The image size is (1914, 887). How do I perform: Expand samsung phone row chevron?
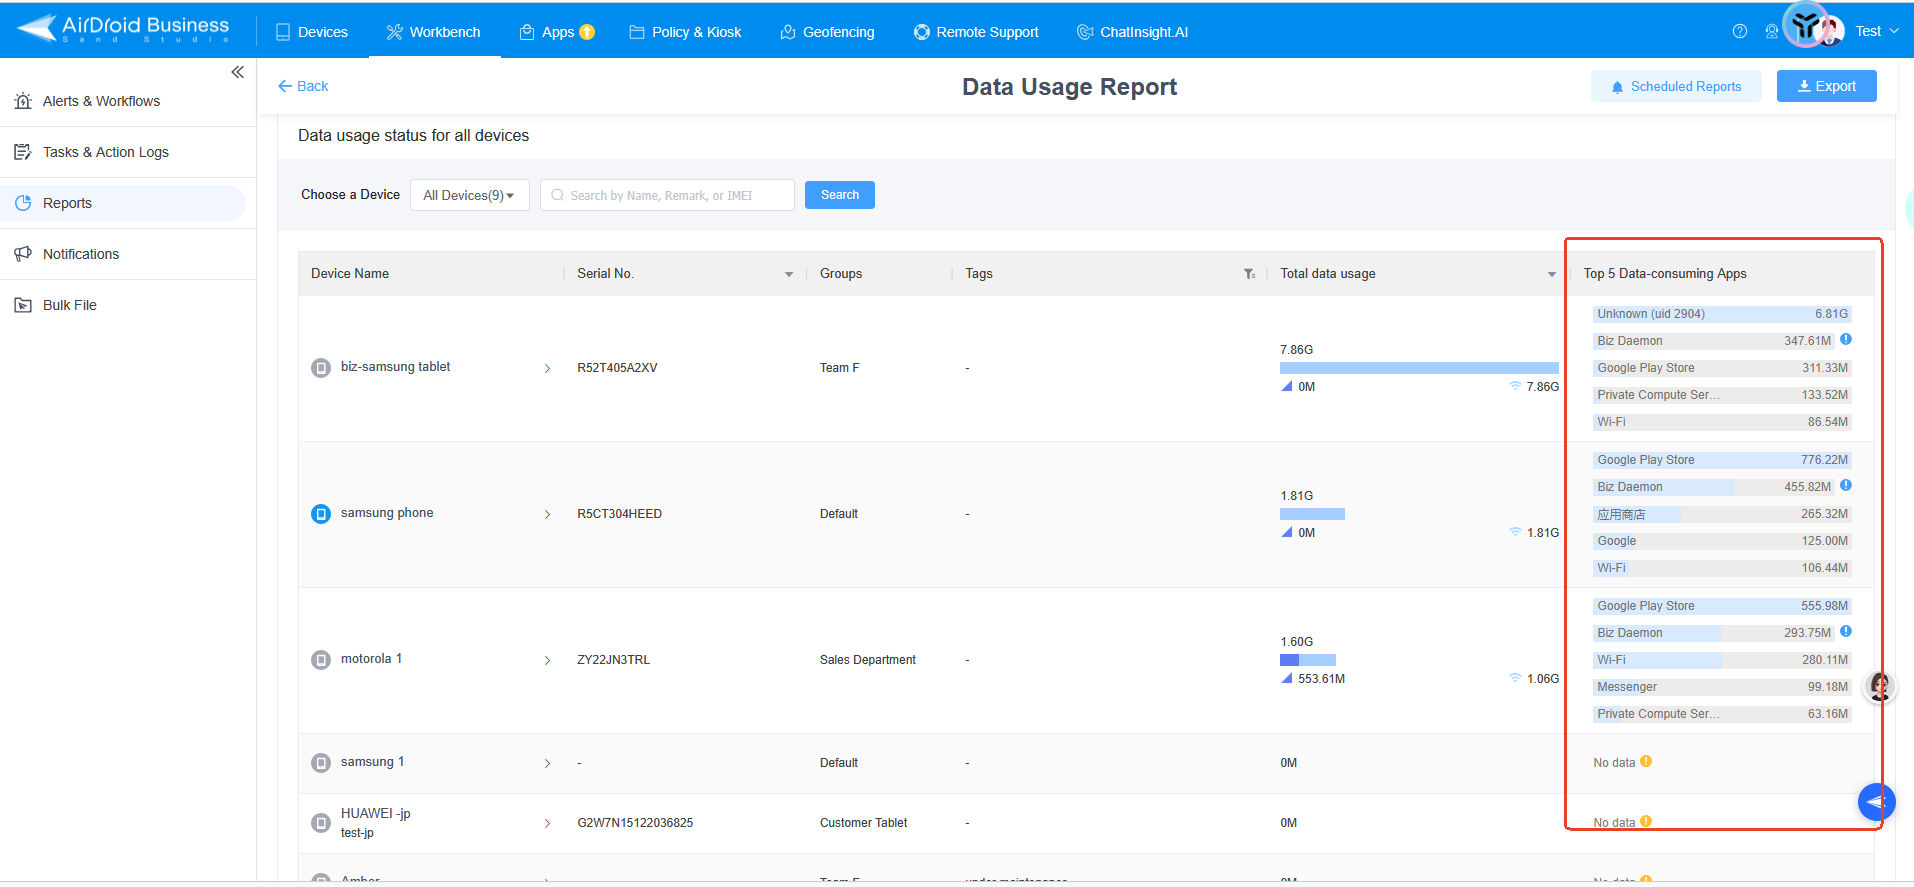click(547, 514)
